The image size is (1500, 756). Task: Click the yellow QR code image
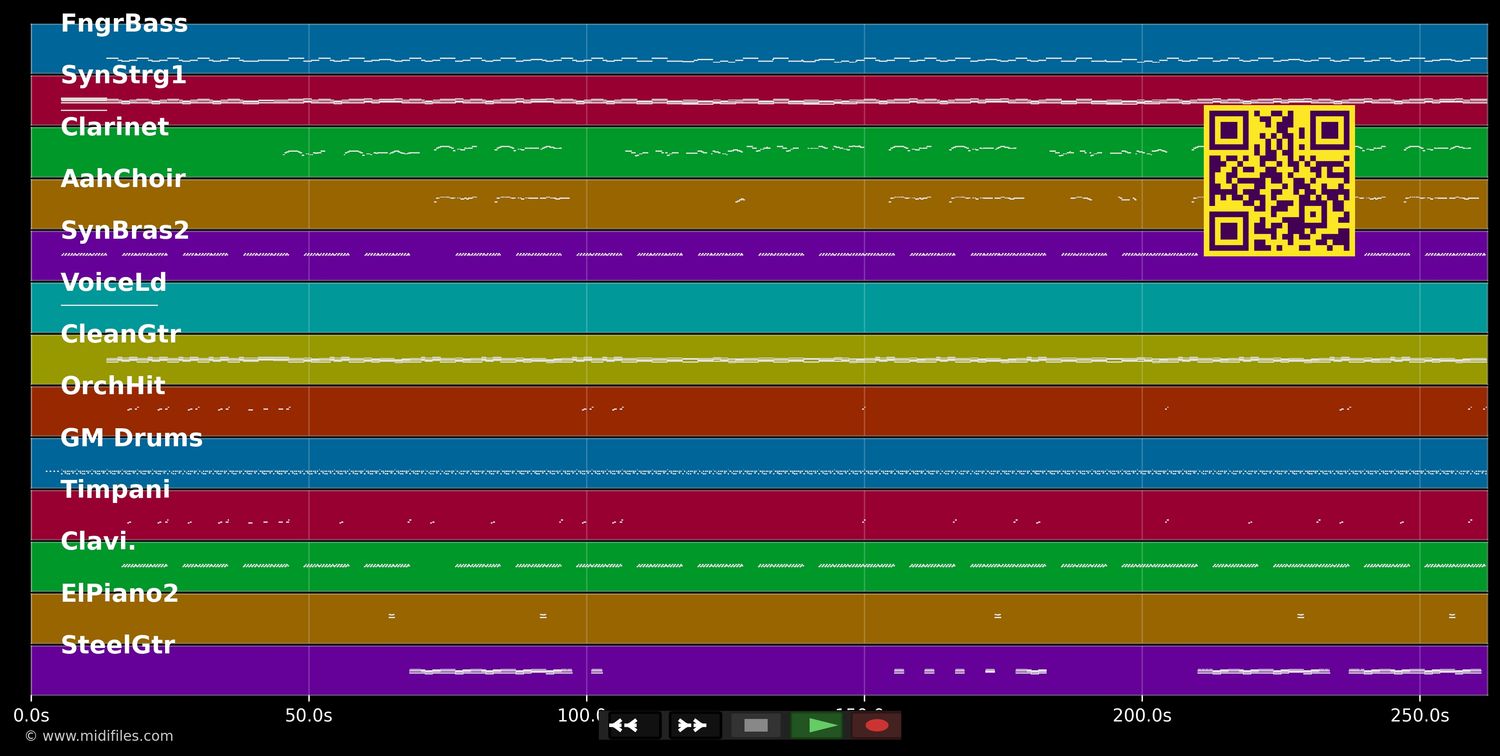click(x=1279, y=181)
